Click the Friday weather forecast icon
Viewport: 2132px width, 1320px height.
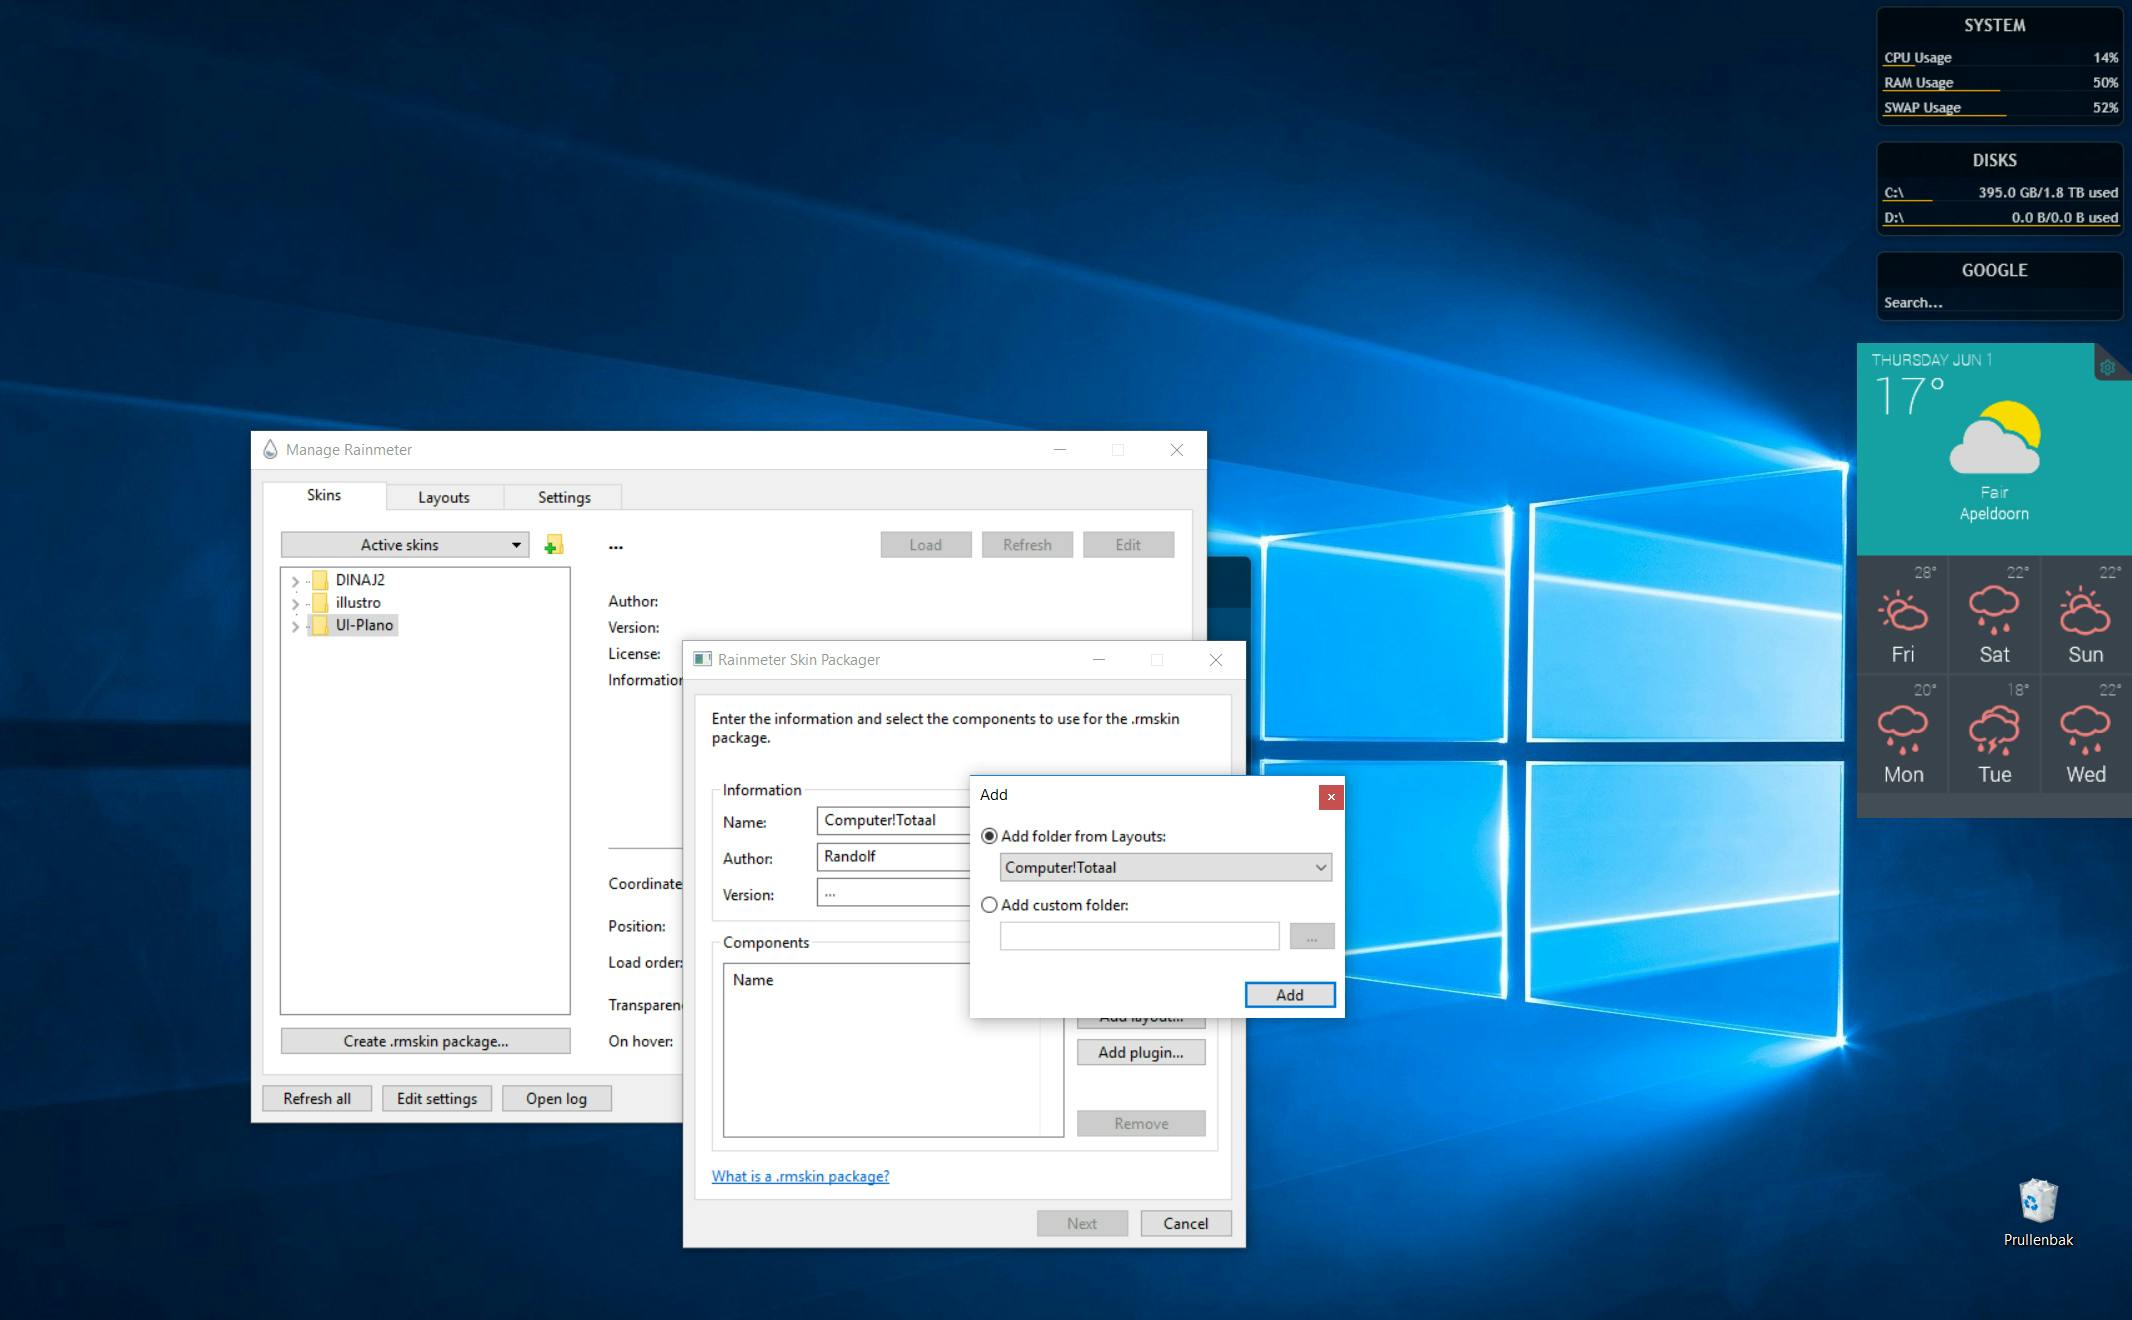pyautogui.click(x=1902, y=612)
